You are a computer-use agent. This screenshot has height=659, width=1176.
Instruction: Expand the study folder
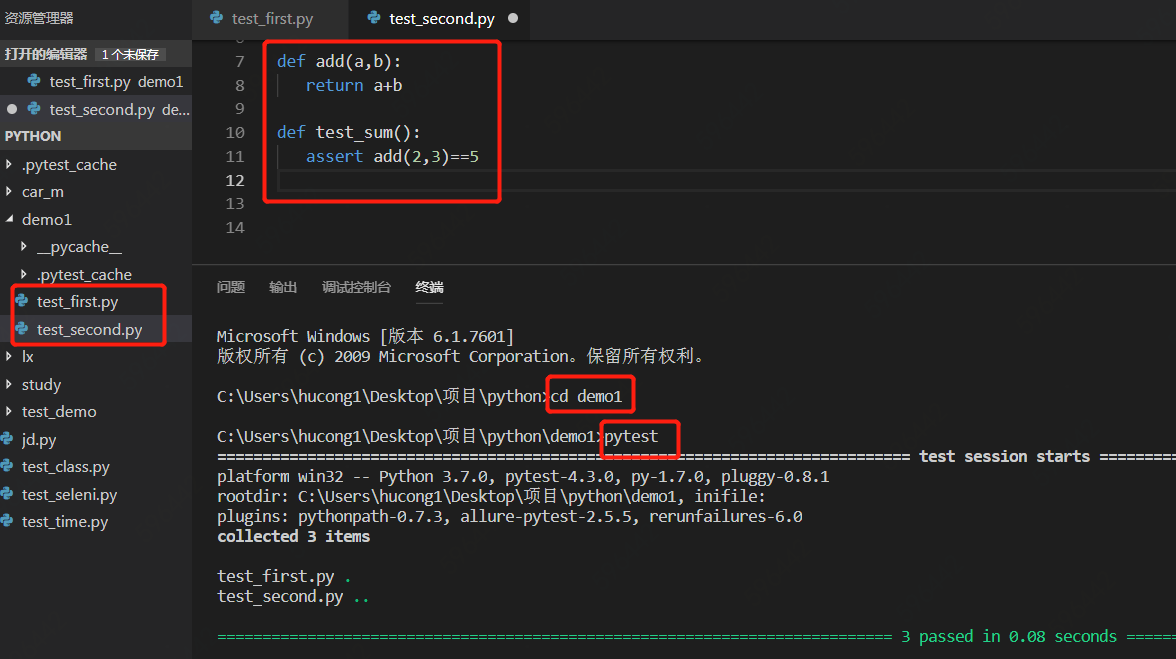click(10, 385)
